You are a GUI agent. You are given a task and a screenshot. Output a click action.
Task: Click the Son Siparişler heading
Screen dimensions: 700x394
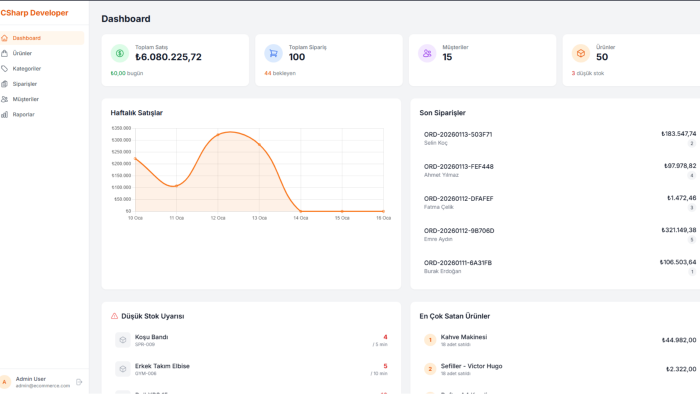pos(442,113)
